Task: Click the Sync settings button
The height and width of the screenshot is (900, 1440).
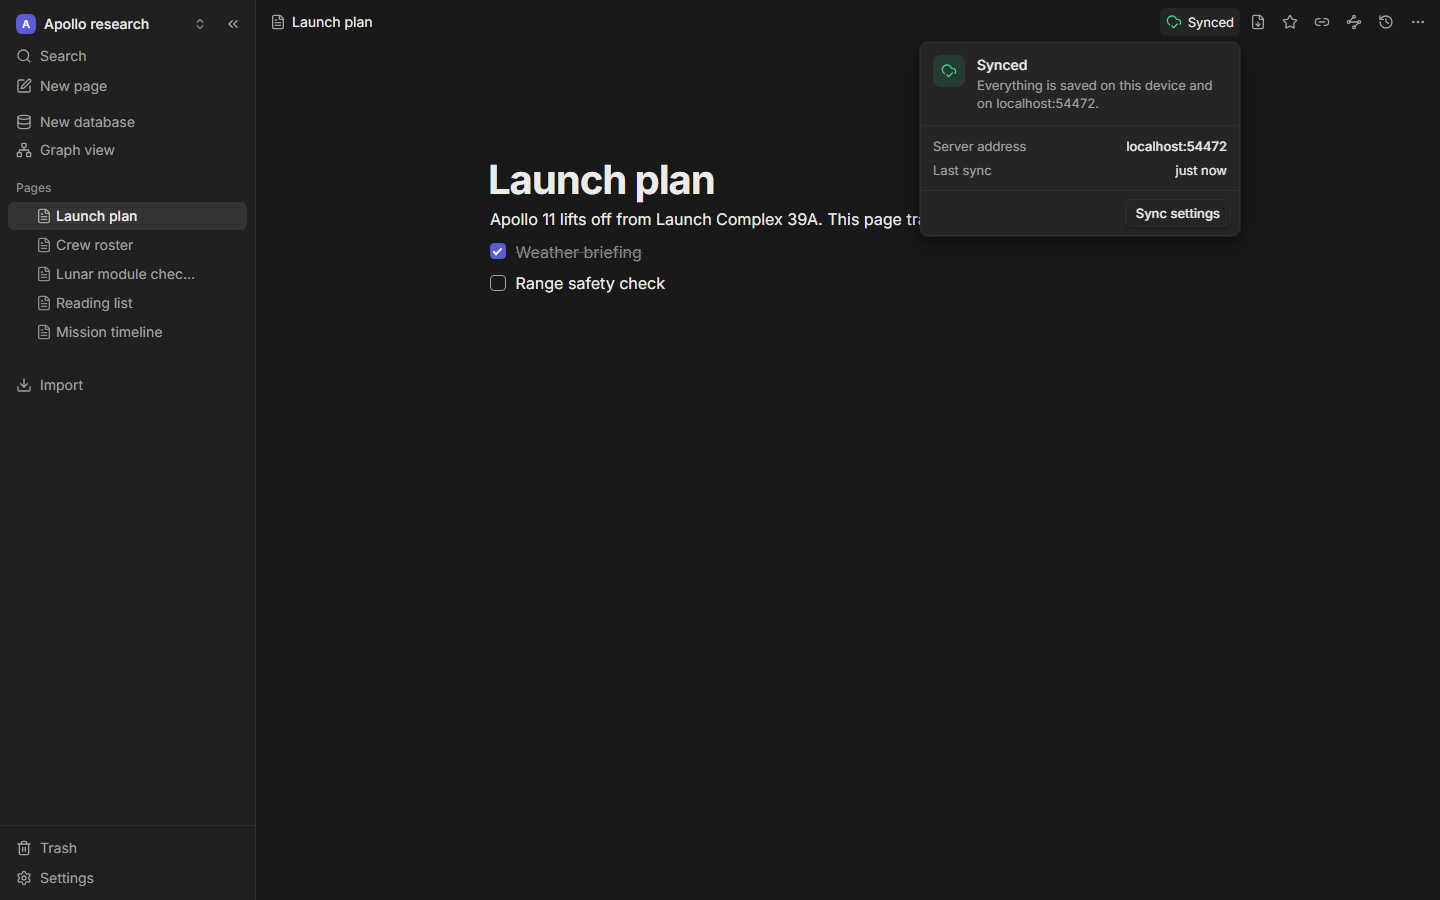Action: pyautogui.click(x=1177, y=214)
